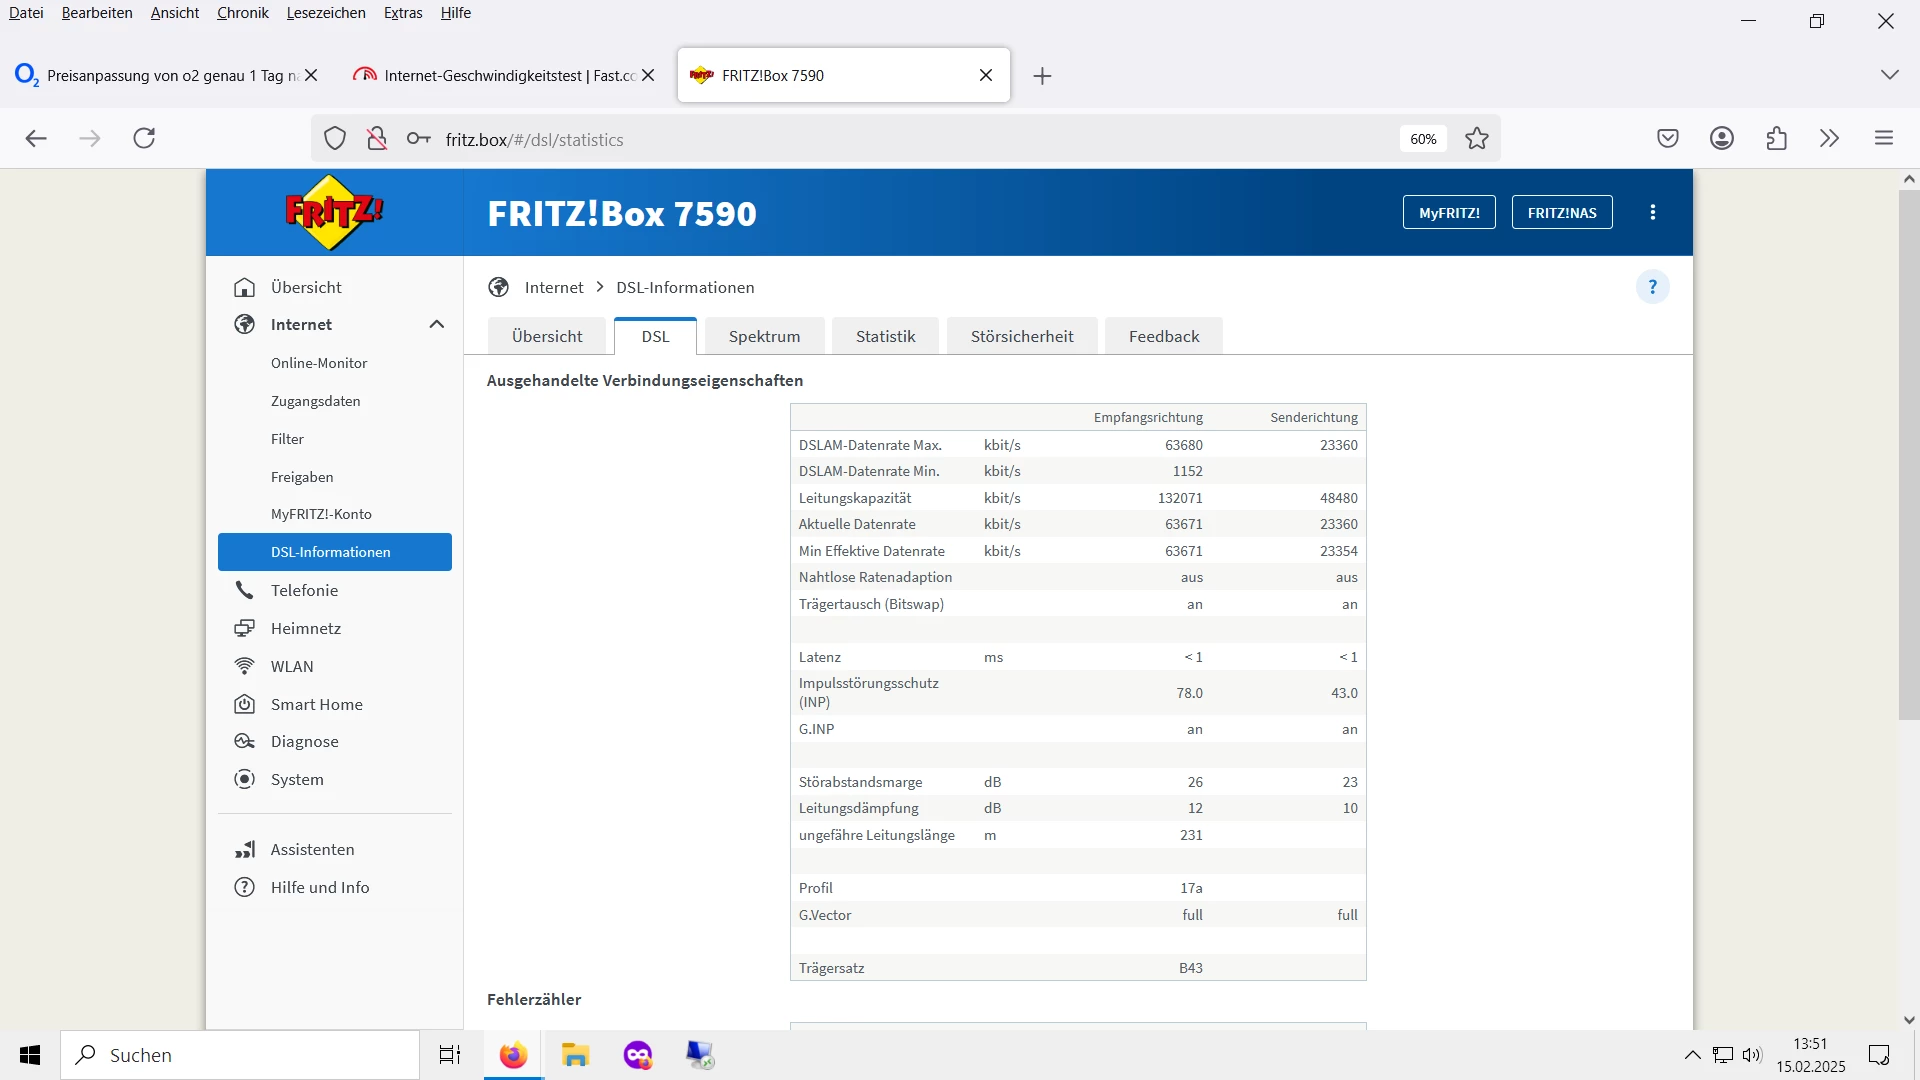Reset the 60% zoom level indicator
This screenshot has width=1920, height=1080.
click(1423, 139)
